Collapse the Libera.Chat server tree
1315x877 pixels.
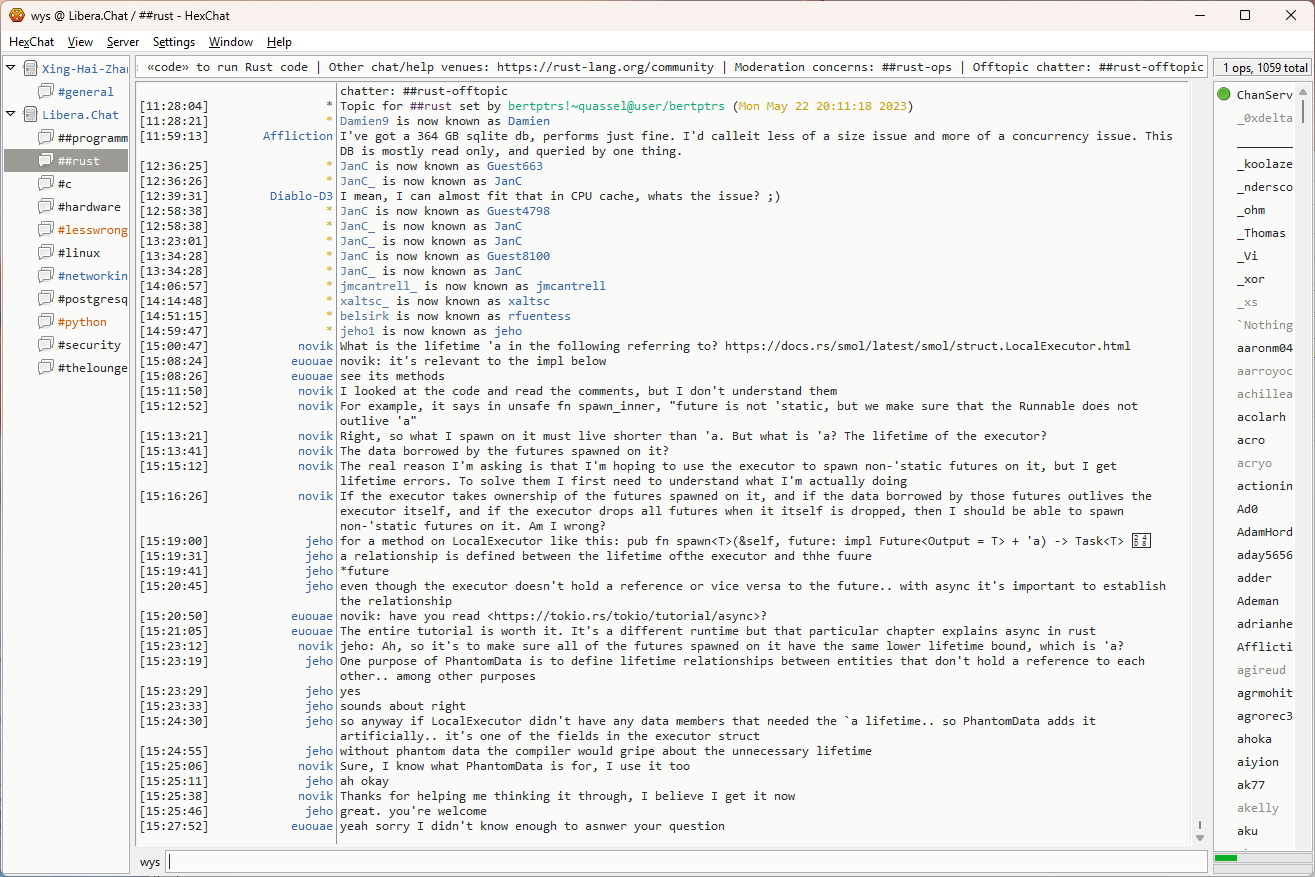(x=11, y=115)
